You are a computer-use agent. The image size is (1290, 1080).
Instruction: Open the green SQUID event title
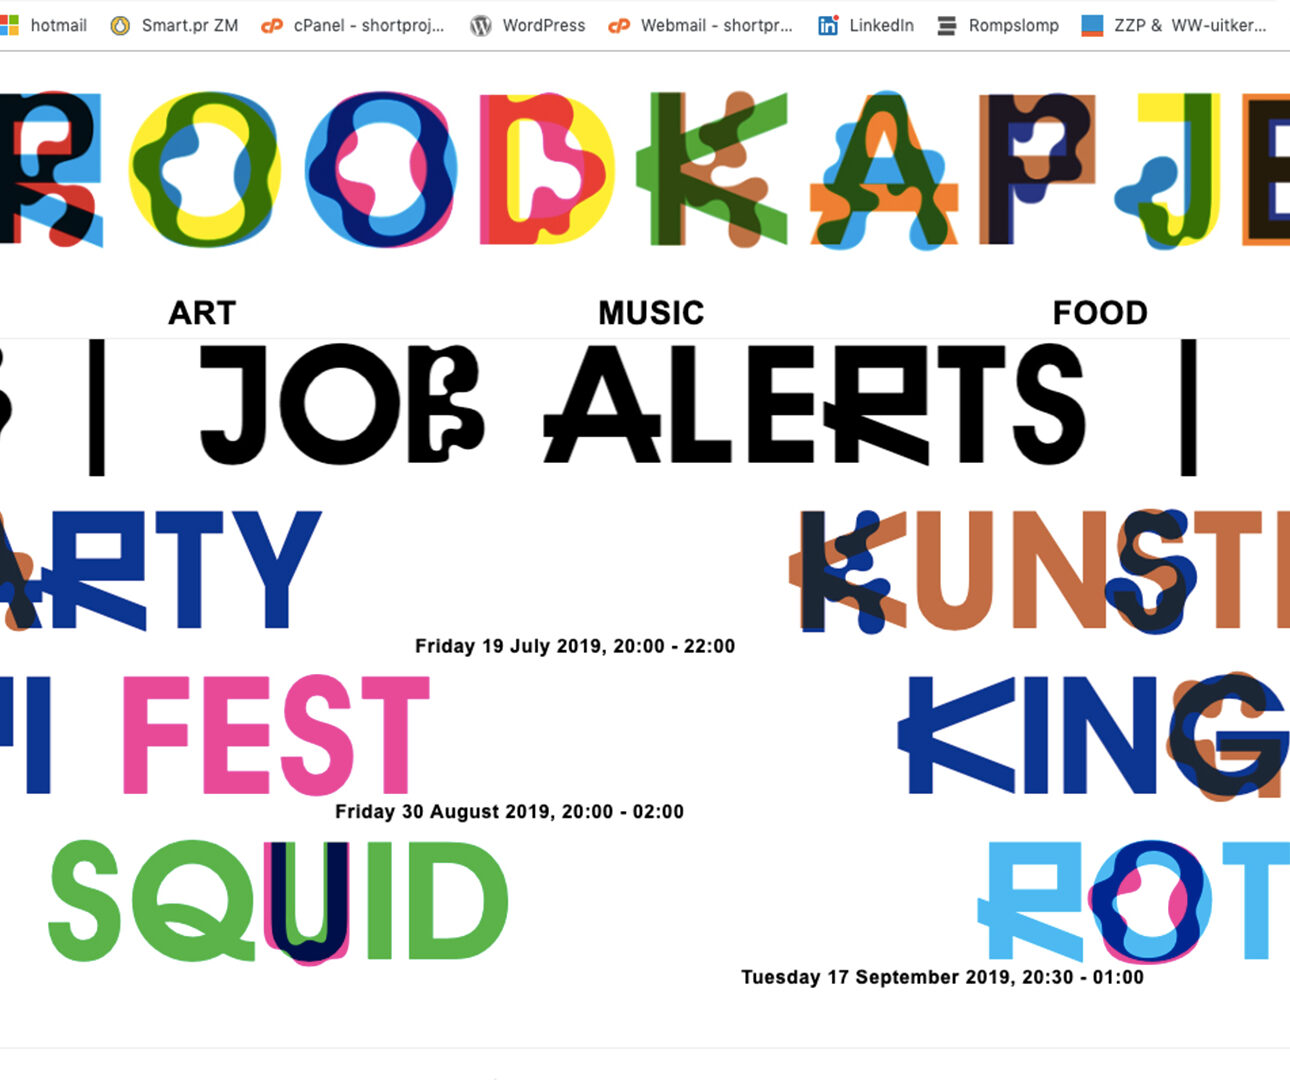point(278,900)
